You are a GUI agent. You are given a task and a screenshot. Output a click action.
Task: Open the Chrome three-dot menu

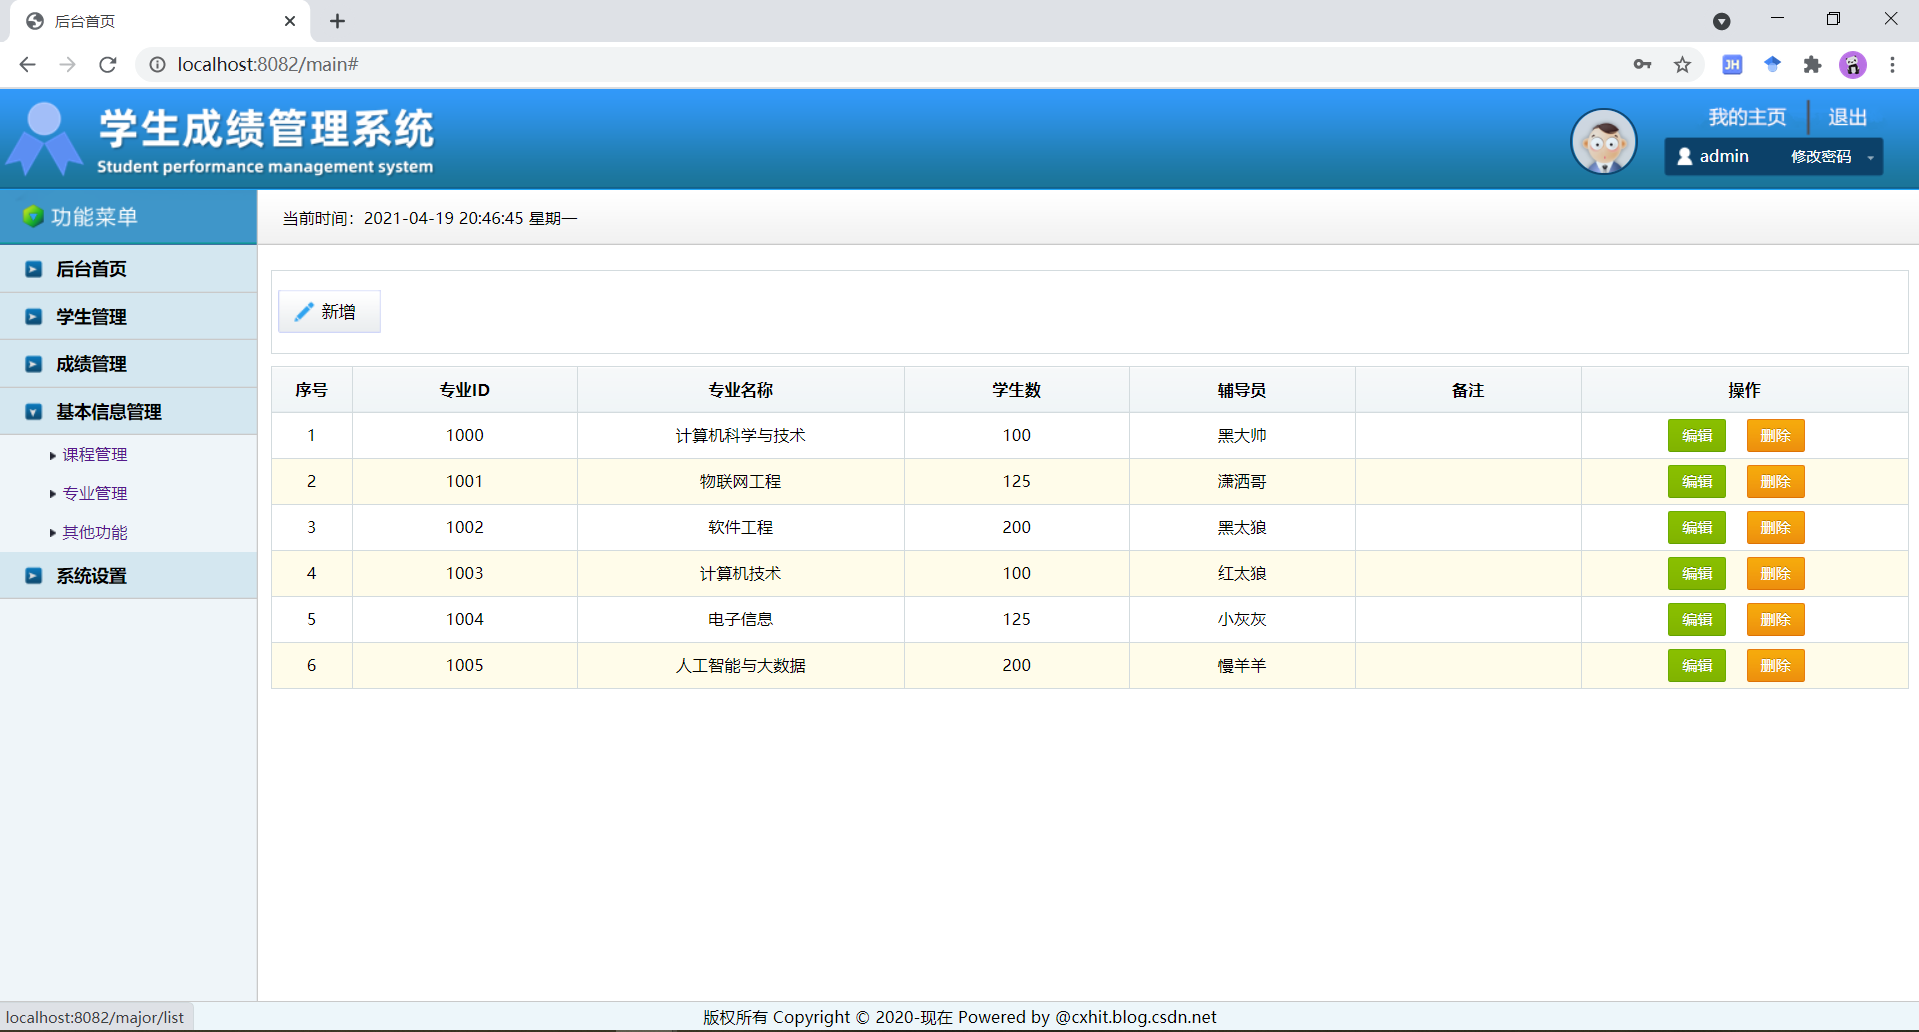click(x=1892, y=65)
